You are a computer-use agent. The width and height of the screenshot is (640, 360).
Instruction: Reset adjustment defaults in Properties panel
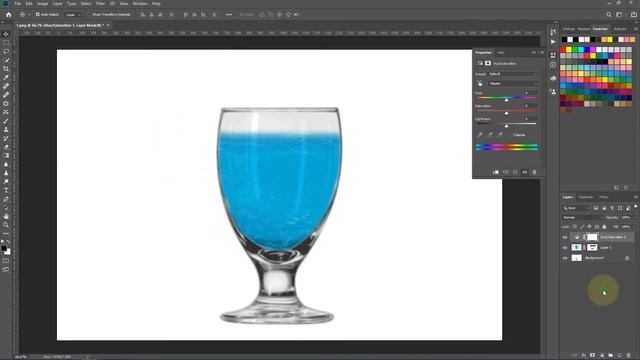(515, 172)
